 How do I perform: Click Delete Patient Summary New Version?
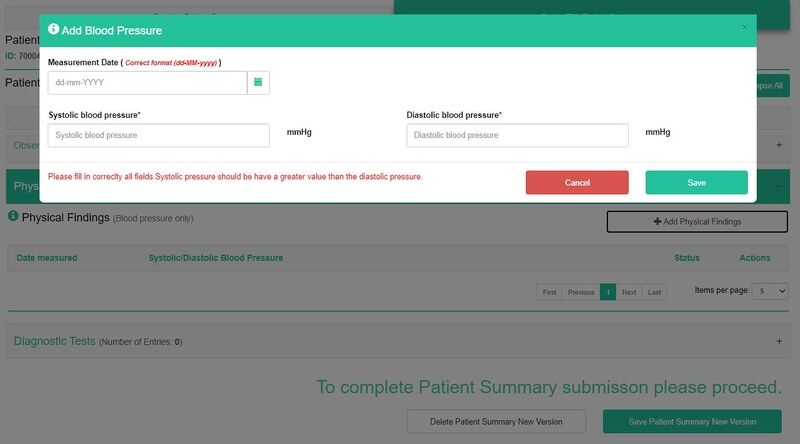(x=496, y=421)
